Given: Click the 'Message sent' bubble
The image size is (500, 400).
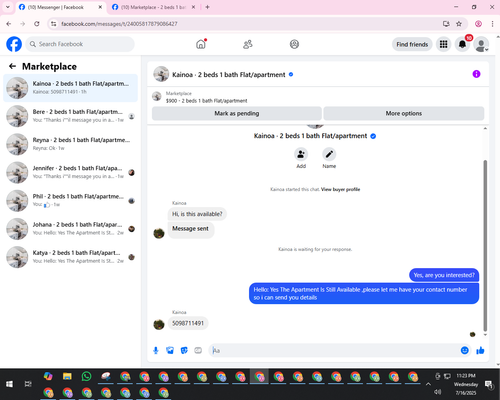Looking at the screenshot, I should pyautogui.click(x=190, y=229).
